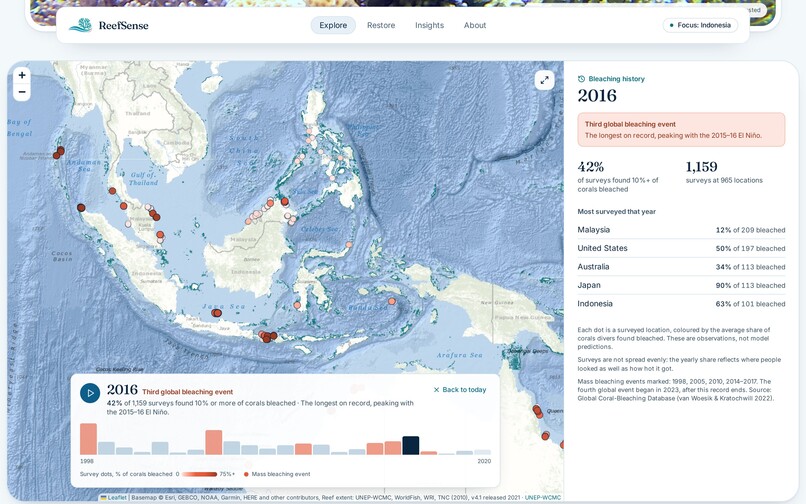Select the 2005 mass bleaching bar
The height and width of the screenshot is (504, 806).
click(x=214, y=442)
